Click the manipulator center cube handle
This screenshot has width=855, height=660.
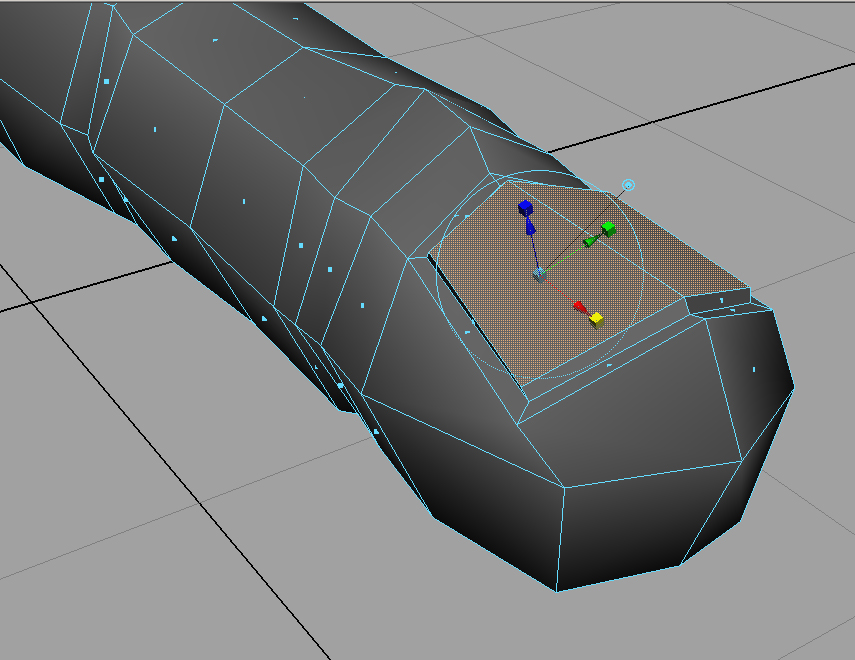[539, 274]
